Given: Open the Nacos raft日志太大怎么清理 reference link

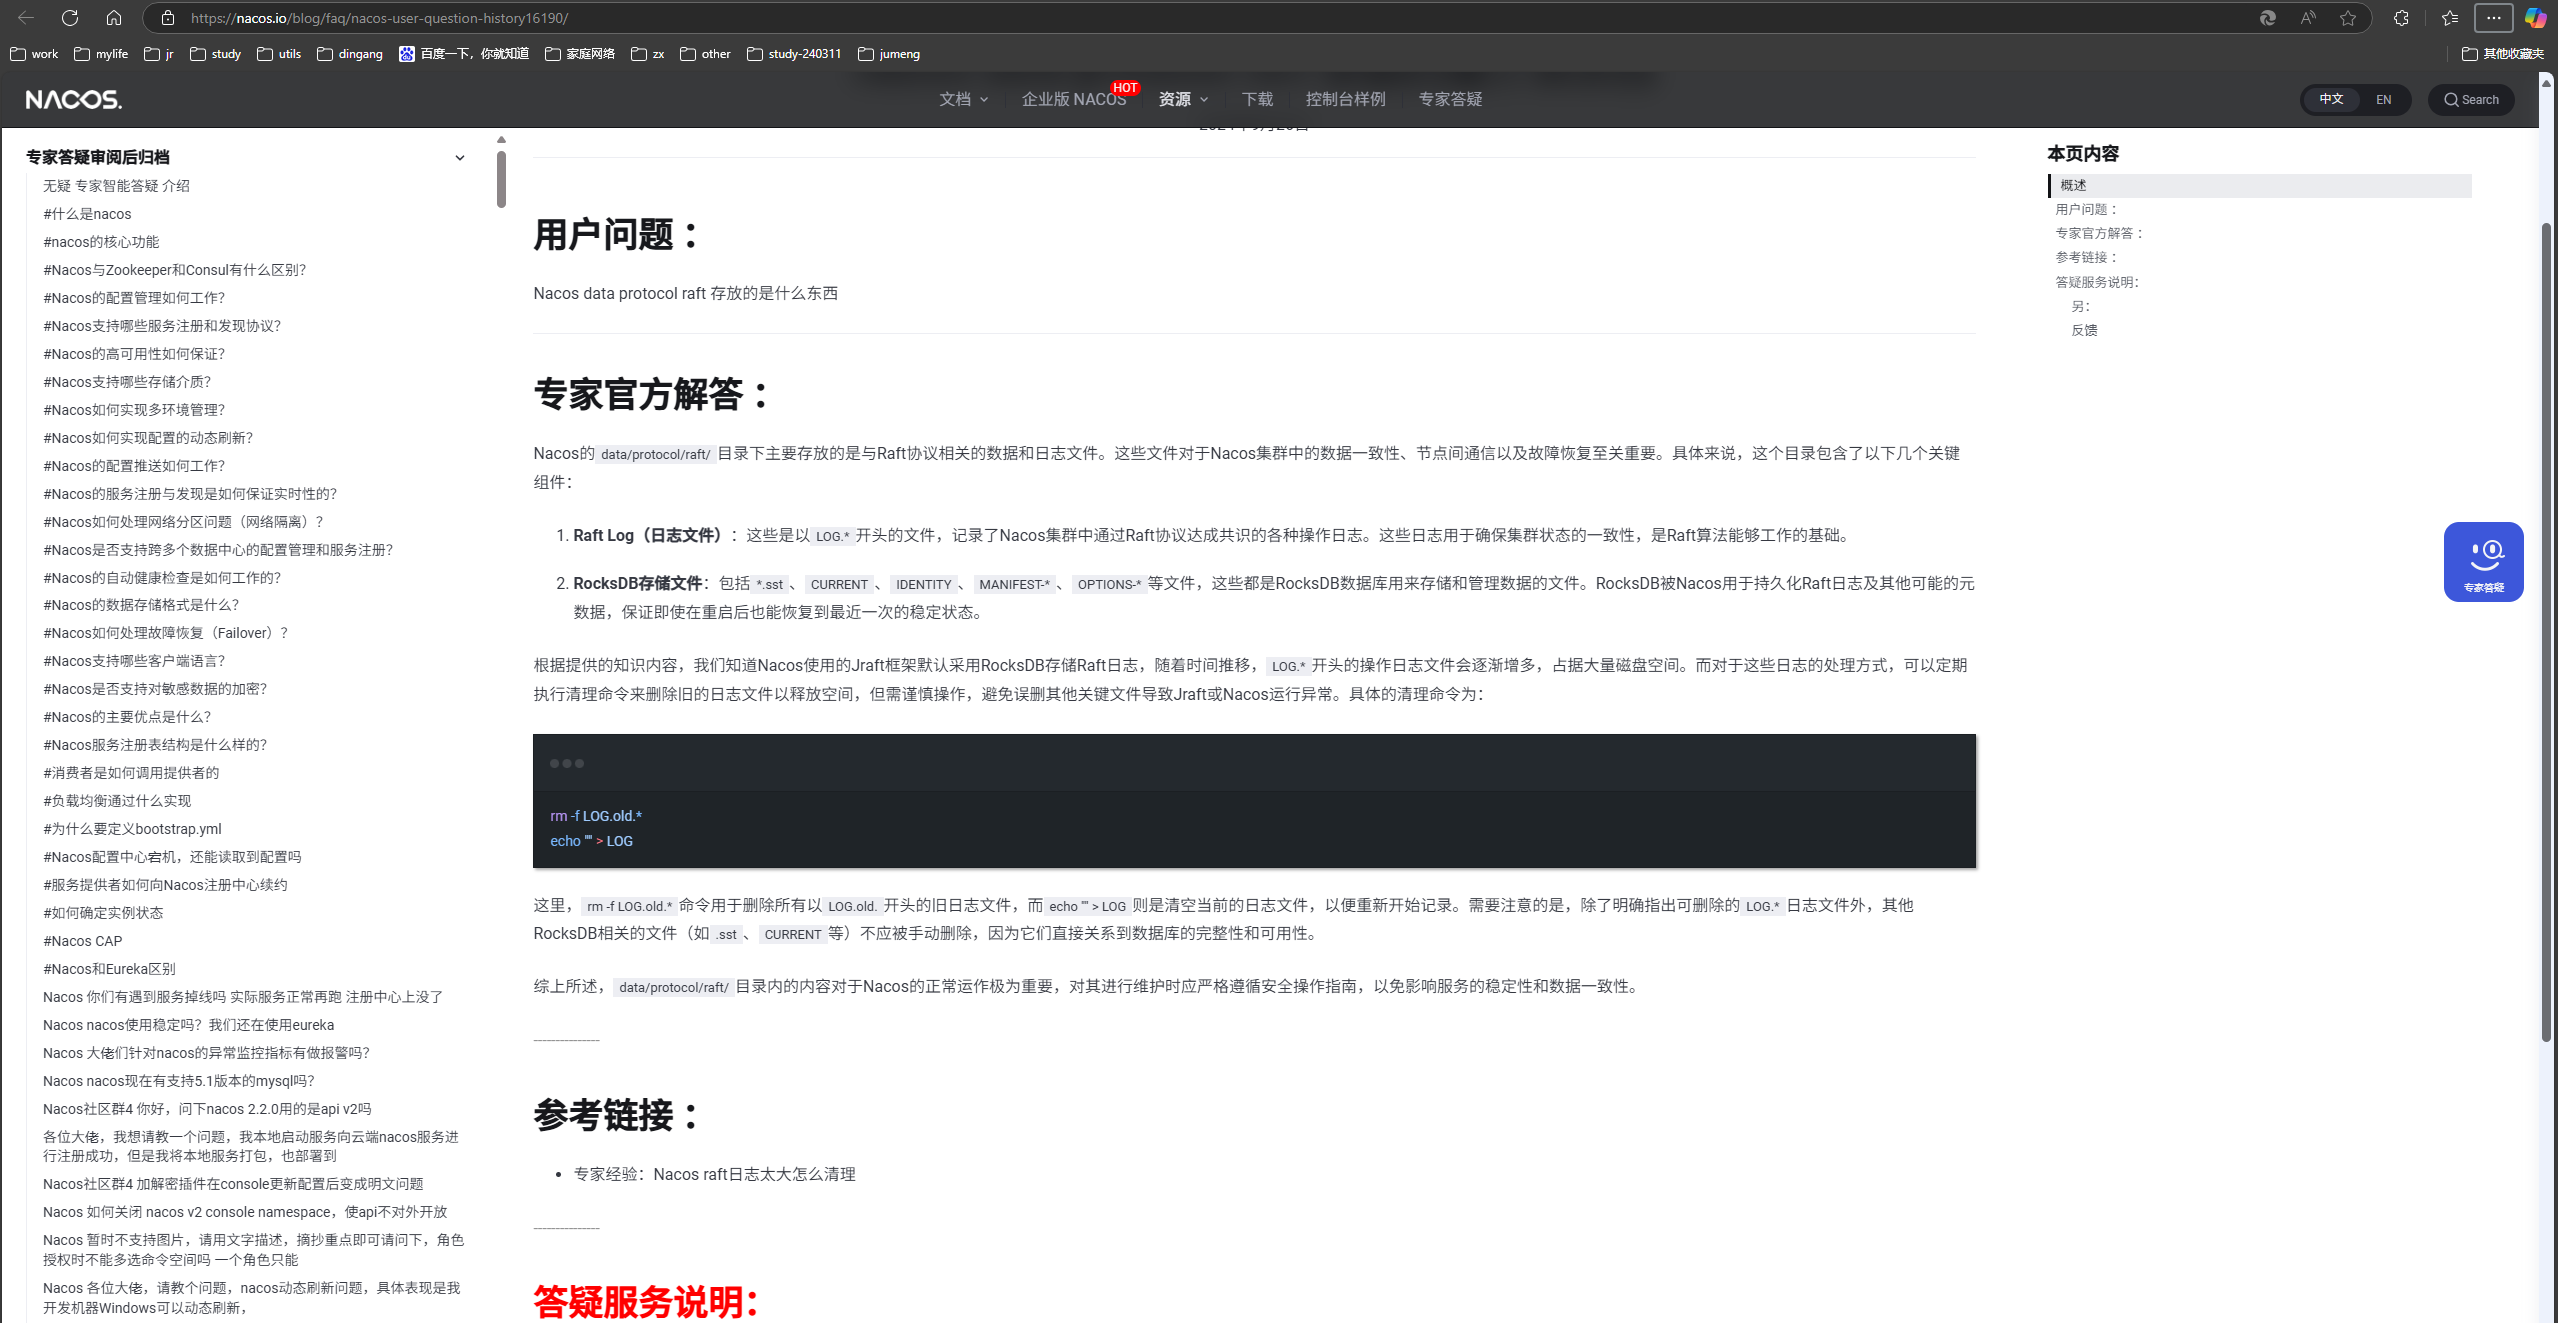Looking at the screenshot, I should [x=754, y=1174].
